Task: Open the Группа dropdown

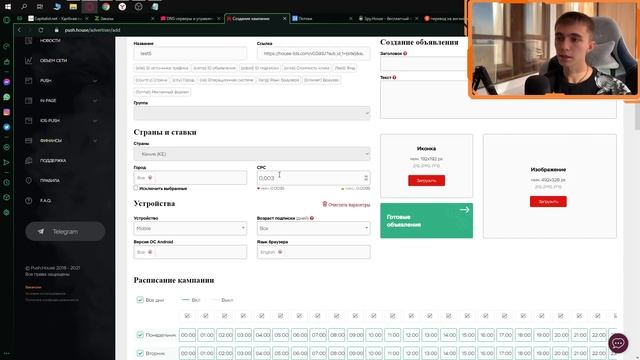Action: coord(252,113)
